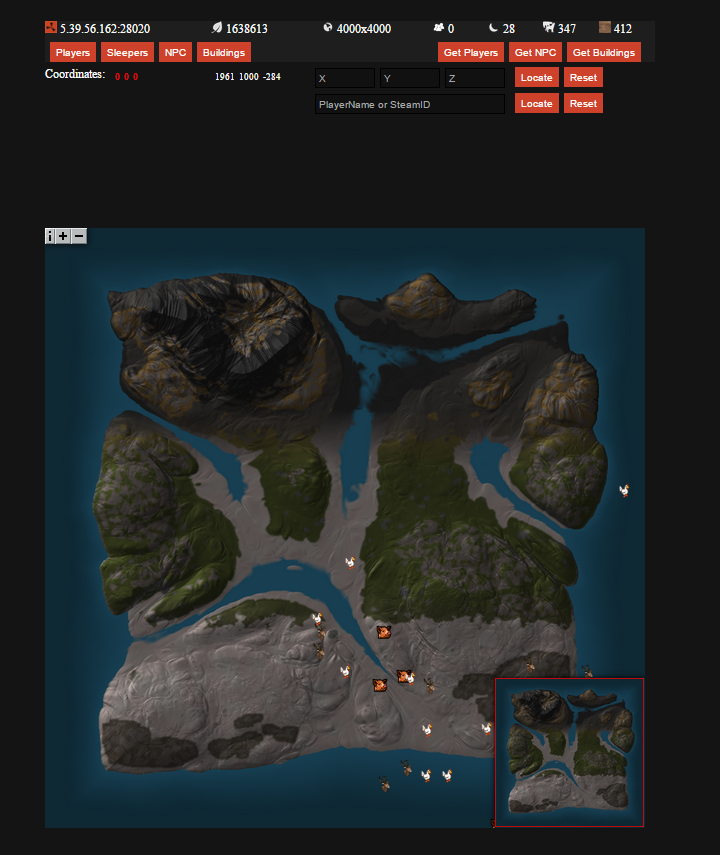Select the lone chicken marker in the eastern ocean
Viewport: 720px width, 855px height.
click(624, 490)
